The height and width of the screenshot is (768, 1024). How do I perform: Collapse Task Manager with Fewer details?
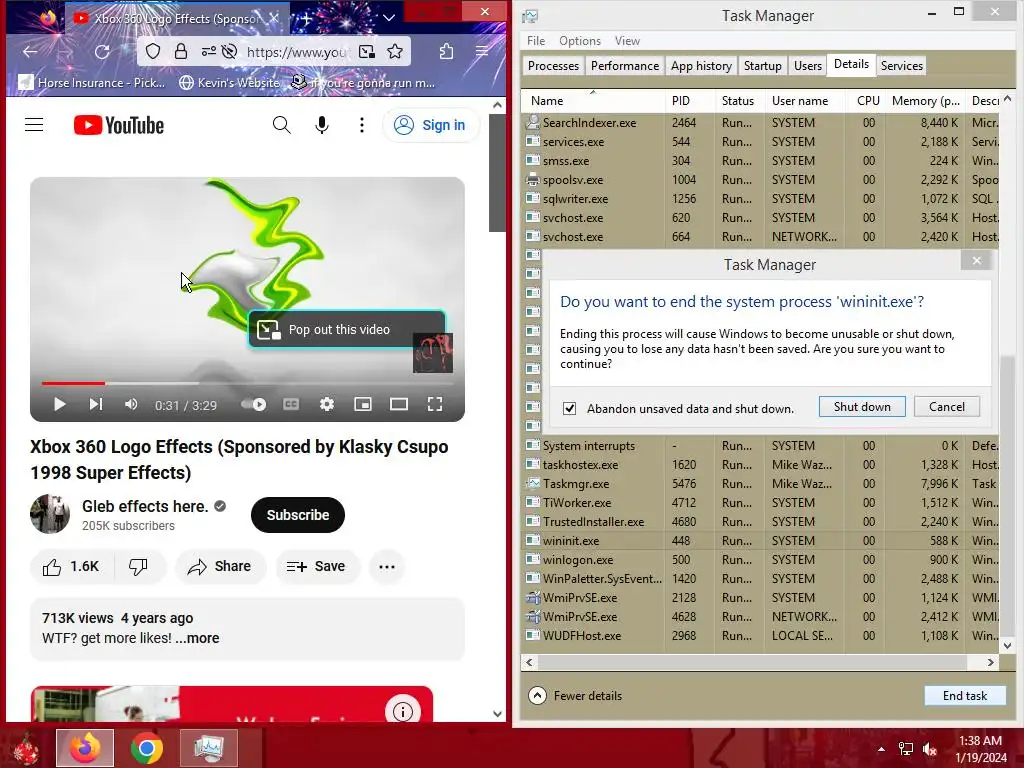pos(575,696)
